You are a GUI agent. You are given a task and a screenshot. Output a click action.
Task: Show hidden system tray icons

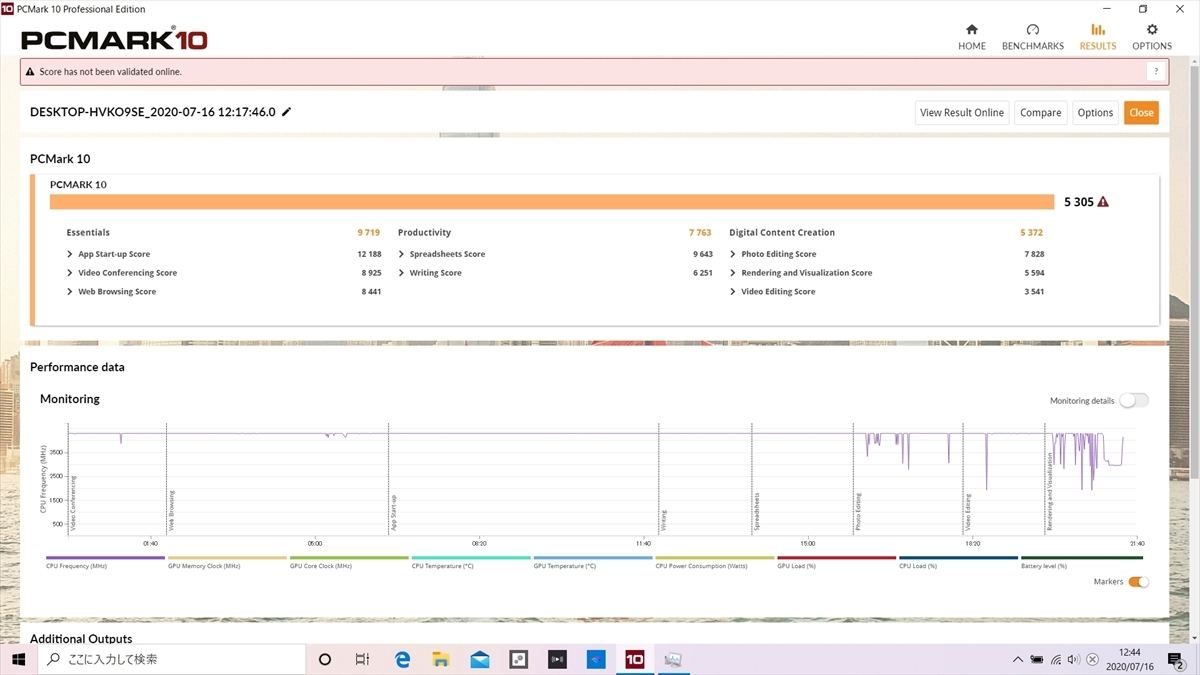pos(1017,659)
